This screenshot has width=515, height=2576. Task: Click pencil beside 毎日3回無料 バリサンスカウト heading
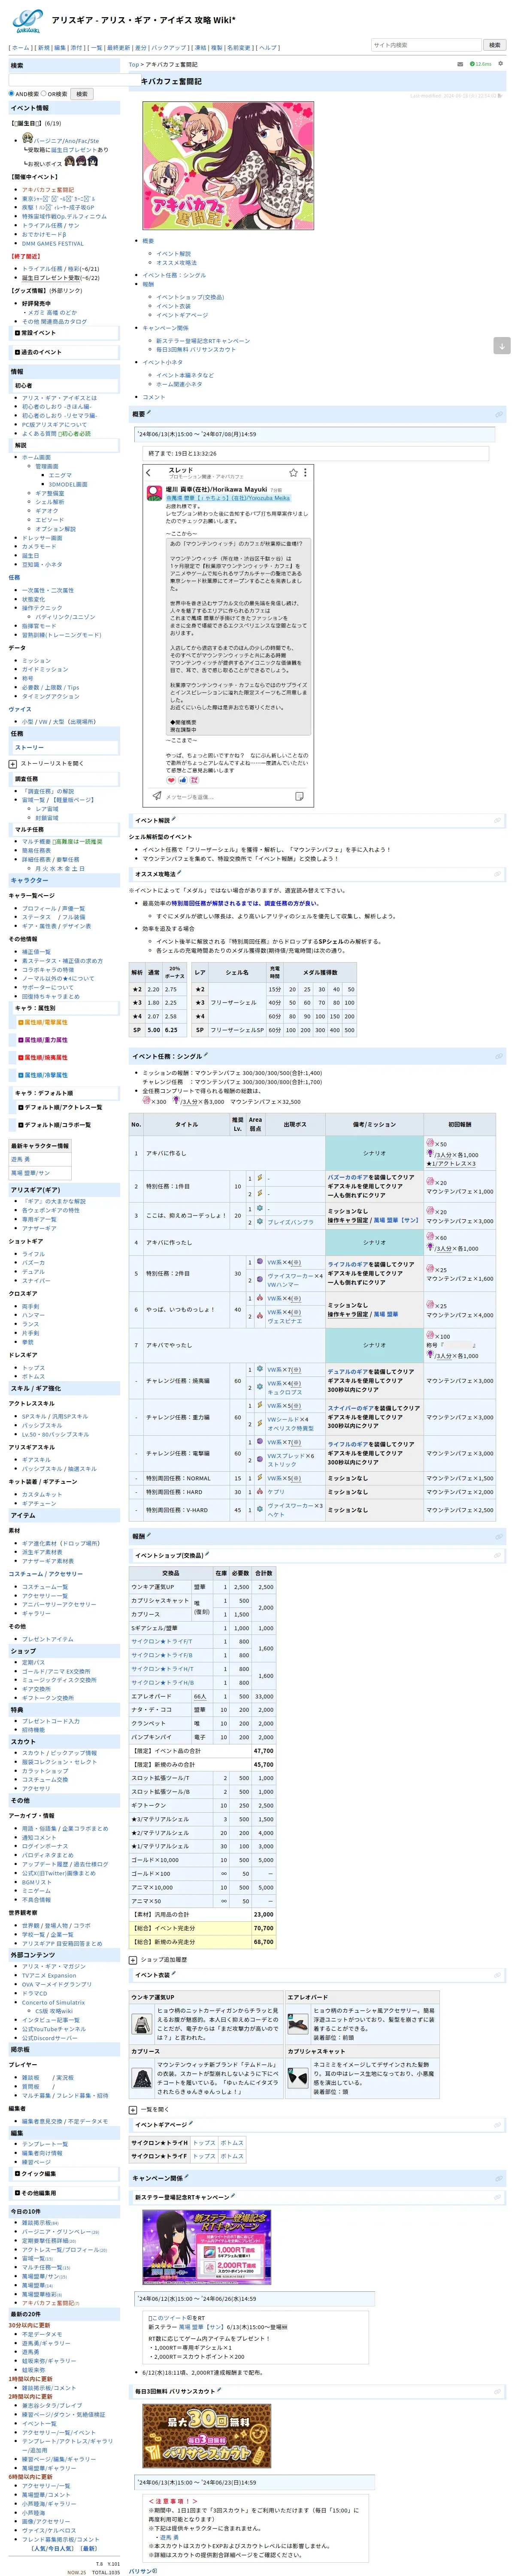click(219, 2390)
